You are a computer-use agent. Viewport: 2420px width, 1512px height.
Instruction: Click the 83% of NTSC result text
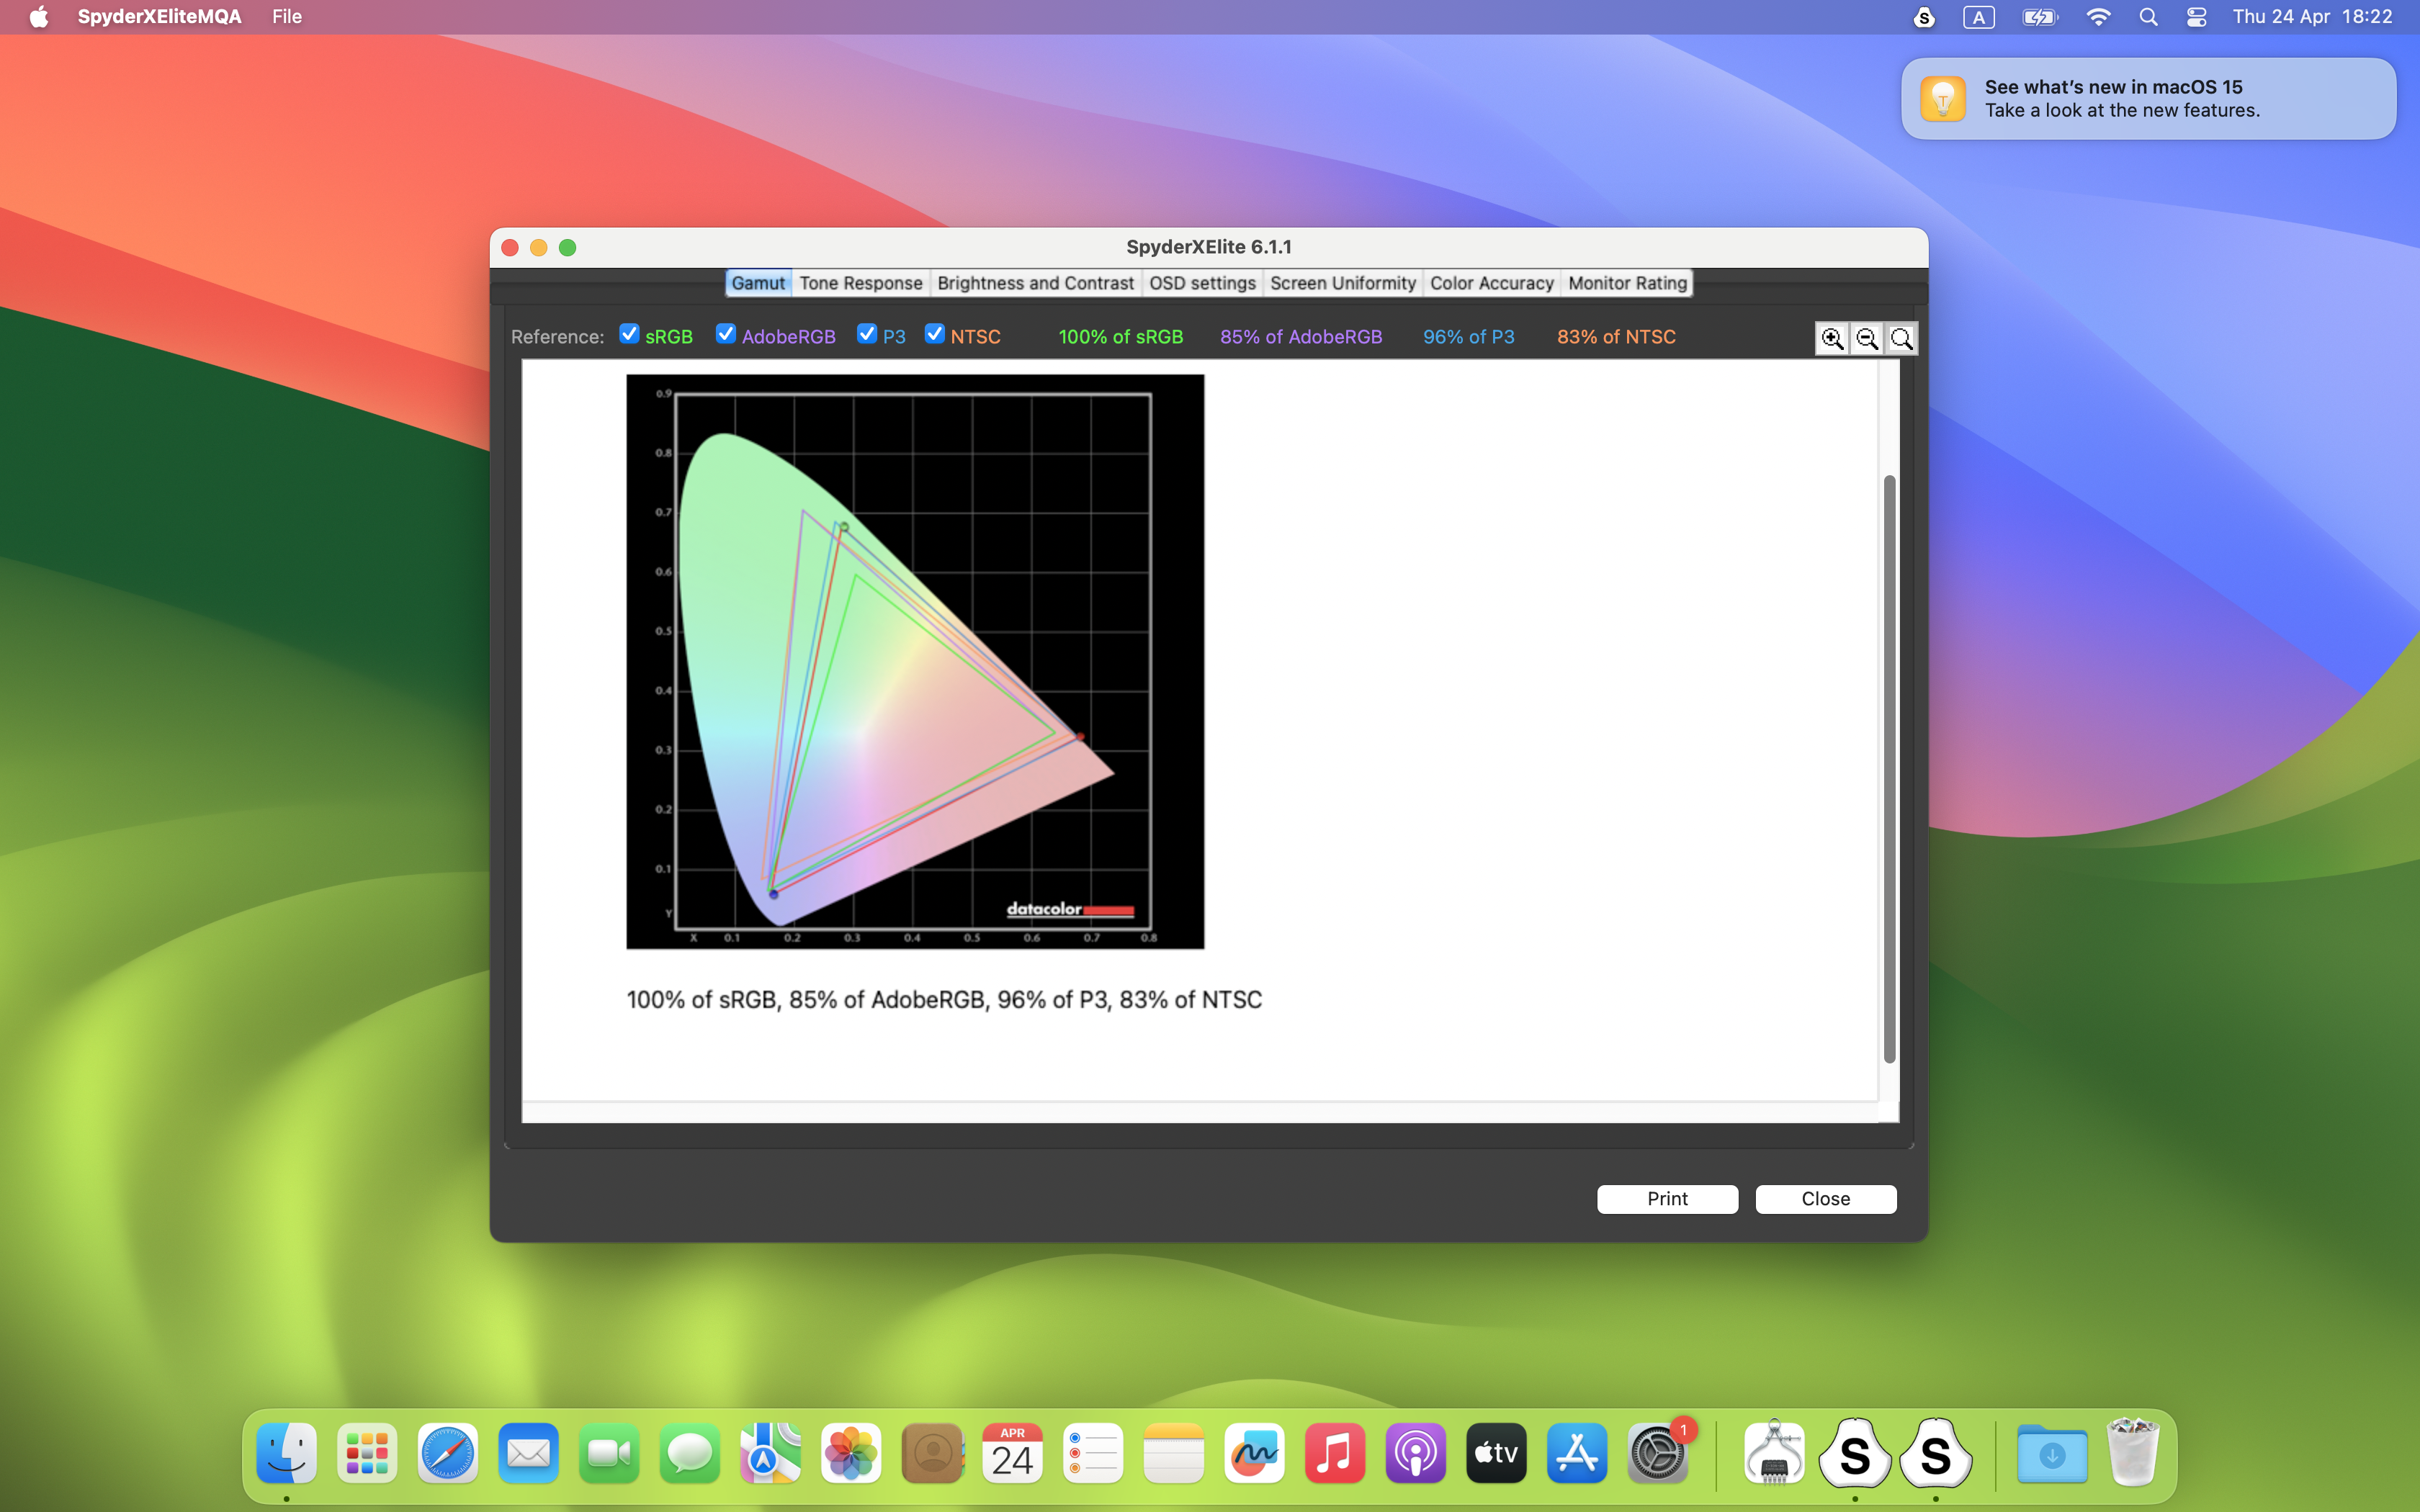click(x=1616, y=337)
